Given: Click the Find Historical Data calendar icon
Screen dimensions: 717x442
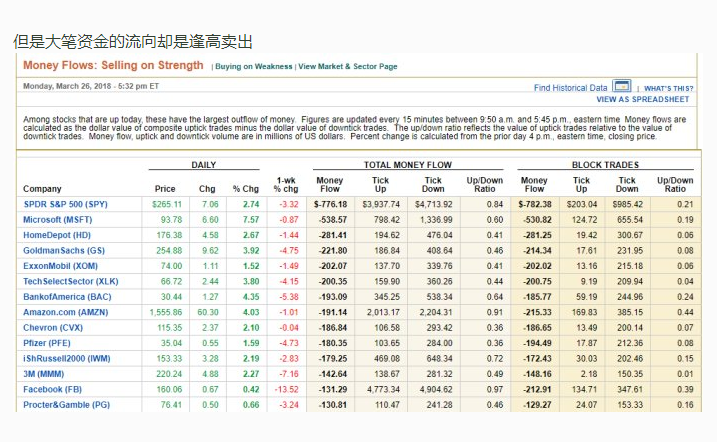Looking at the screenshot, I should coord(621,87).
